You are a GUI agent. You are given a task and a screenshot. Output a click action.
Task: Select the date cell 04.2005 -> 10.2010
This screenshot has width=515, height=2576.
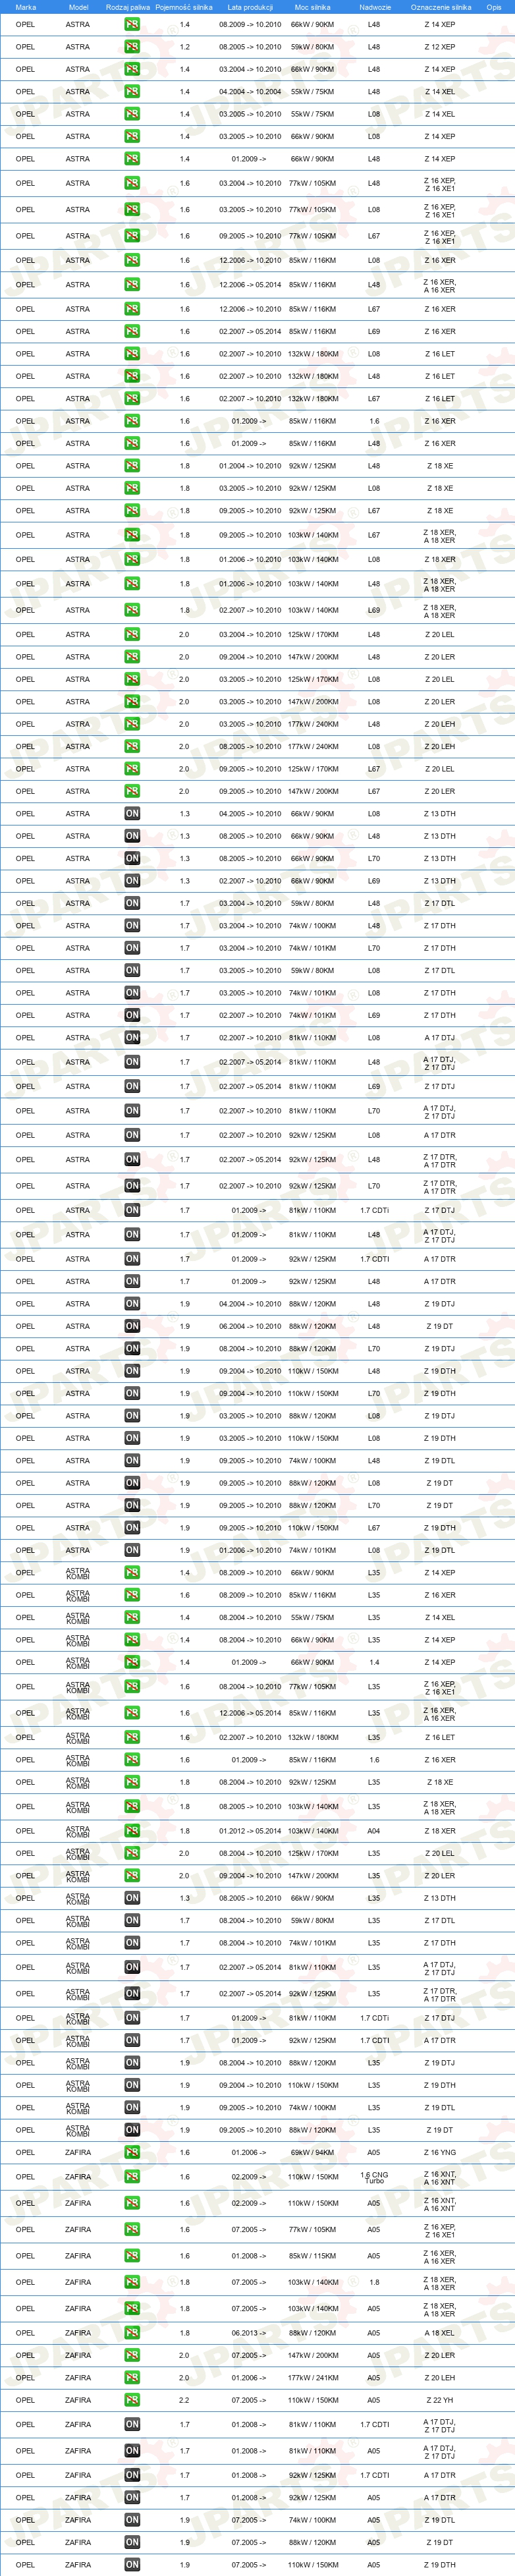250,814
